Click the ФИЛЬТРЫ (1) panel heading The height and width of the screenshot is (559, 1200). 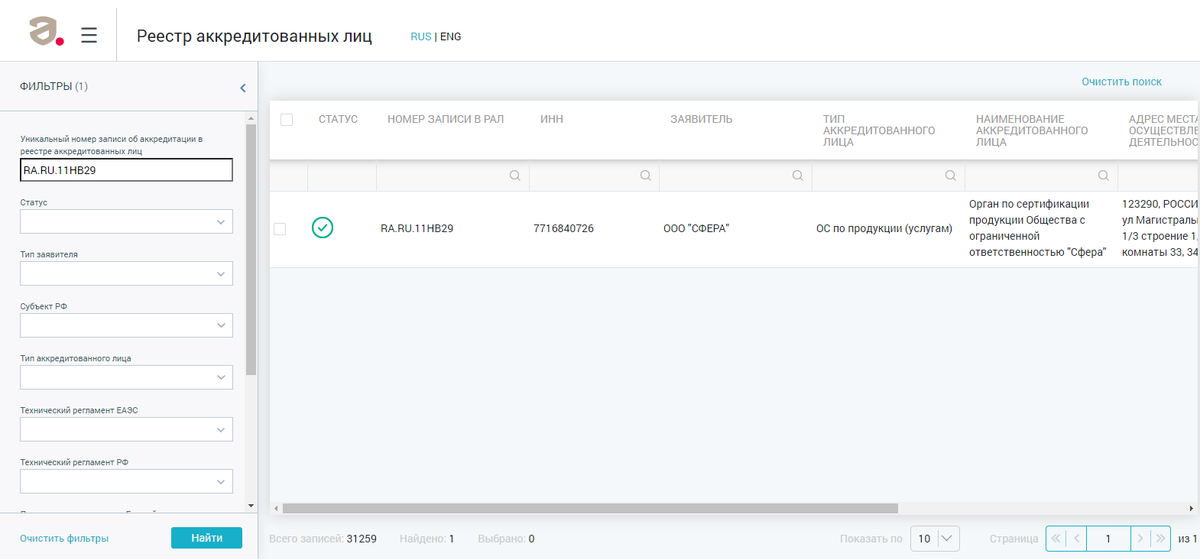[x=54, y=87]
